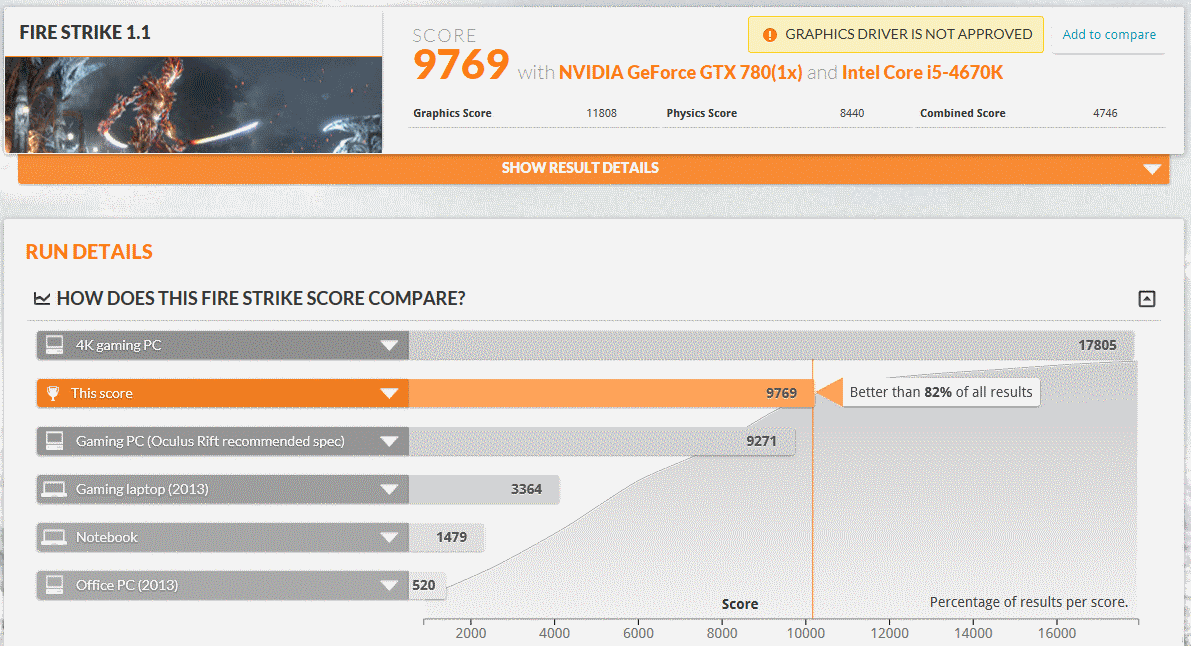Click the Better than 82% tooltip
Image resolution: width=1191 pixels, height=646 pixels.
point(940,392)
